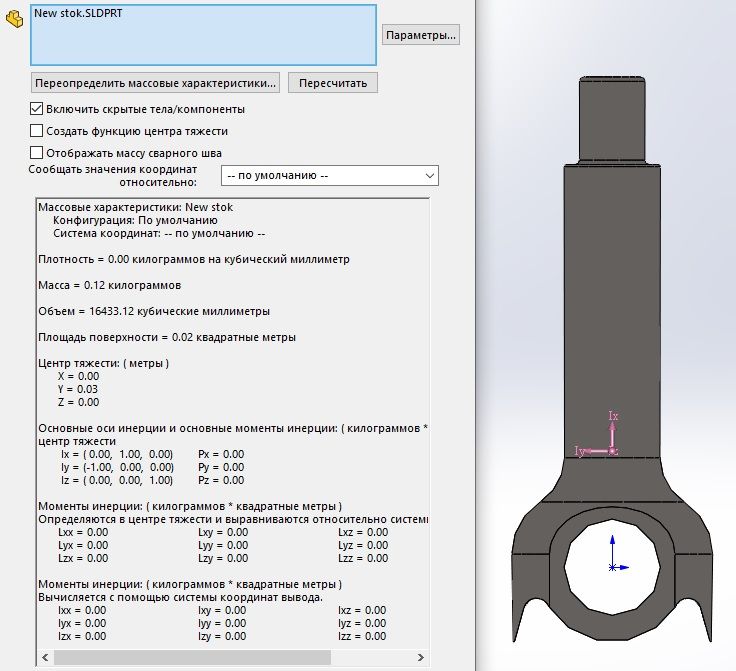The height and width of the screenshot is (671, 736).
Task: Enable Отображать массу сварного шва checkbox
Action: 37,153
